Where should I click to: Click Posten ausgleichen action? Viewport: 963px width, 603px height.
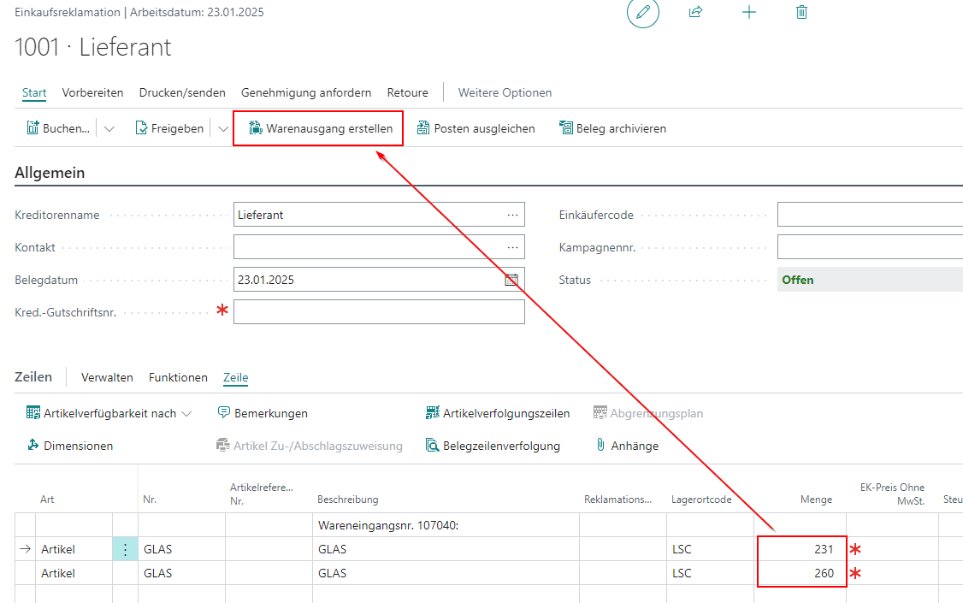(x=475, y=128)
